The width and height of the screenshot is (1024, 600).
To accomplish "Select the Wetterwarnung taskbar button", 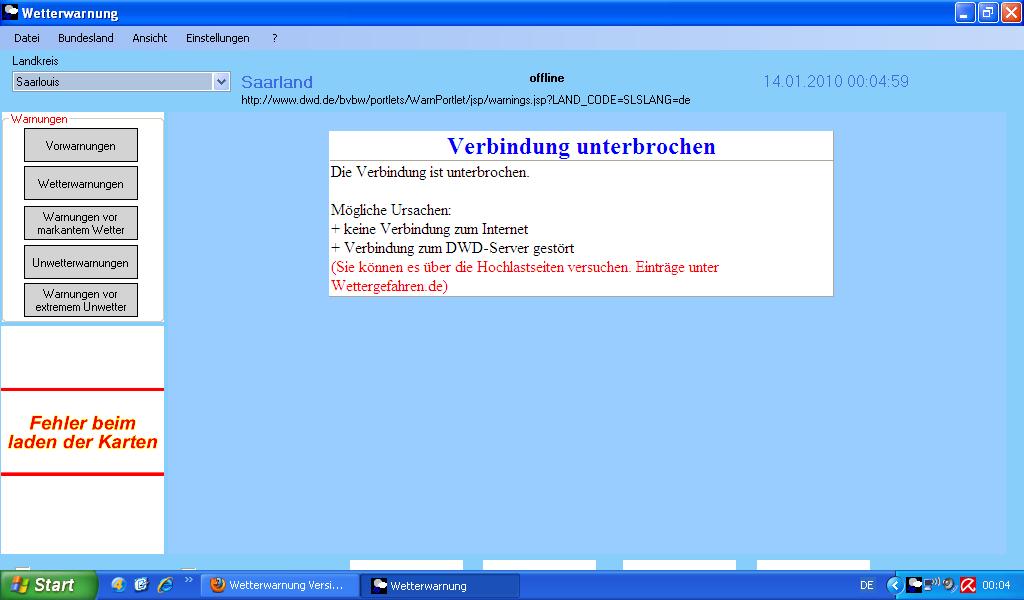I will point(441,586).
